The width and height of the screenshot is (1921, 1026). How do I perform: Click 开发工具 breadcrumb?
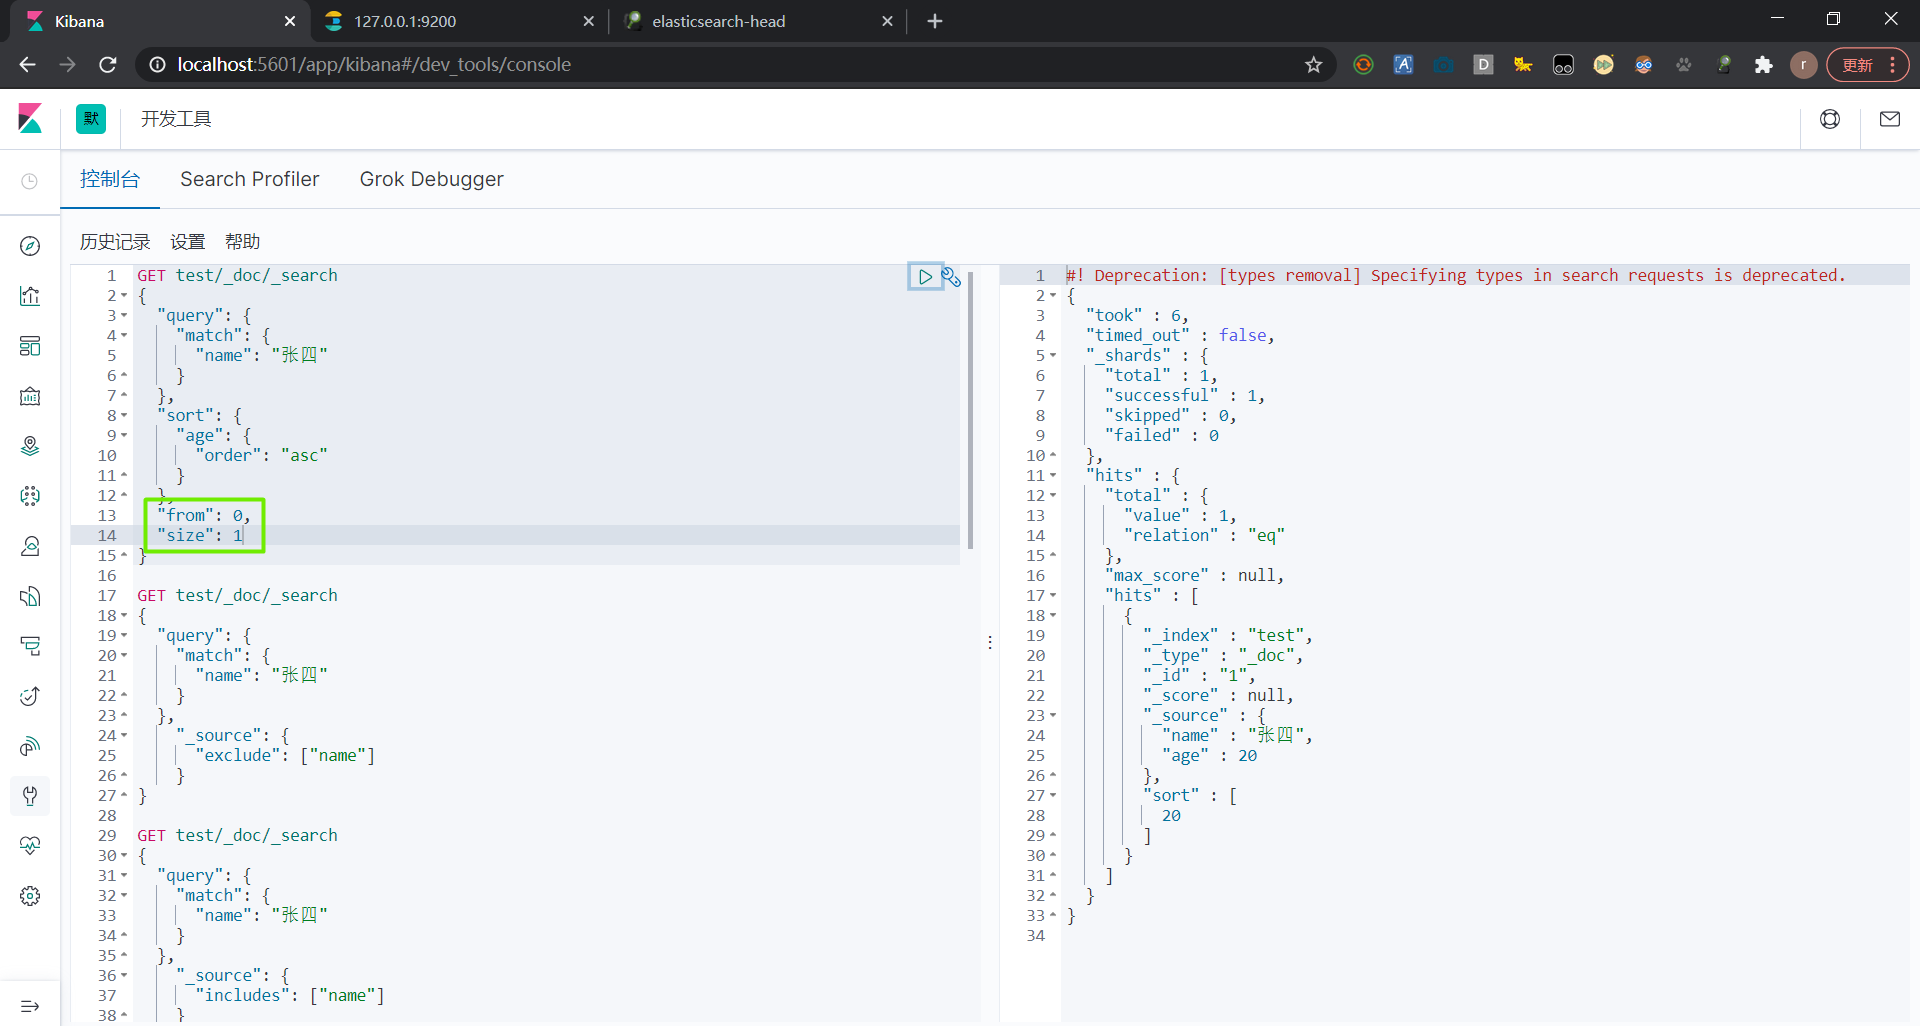coord(176,119)
